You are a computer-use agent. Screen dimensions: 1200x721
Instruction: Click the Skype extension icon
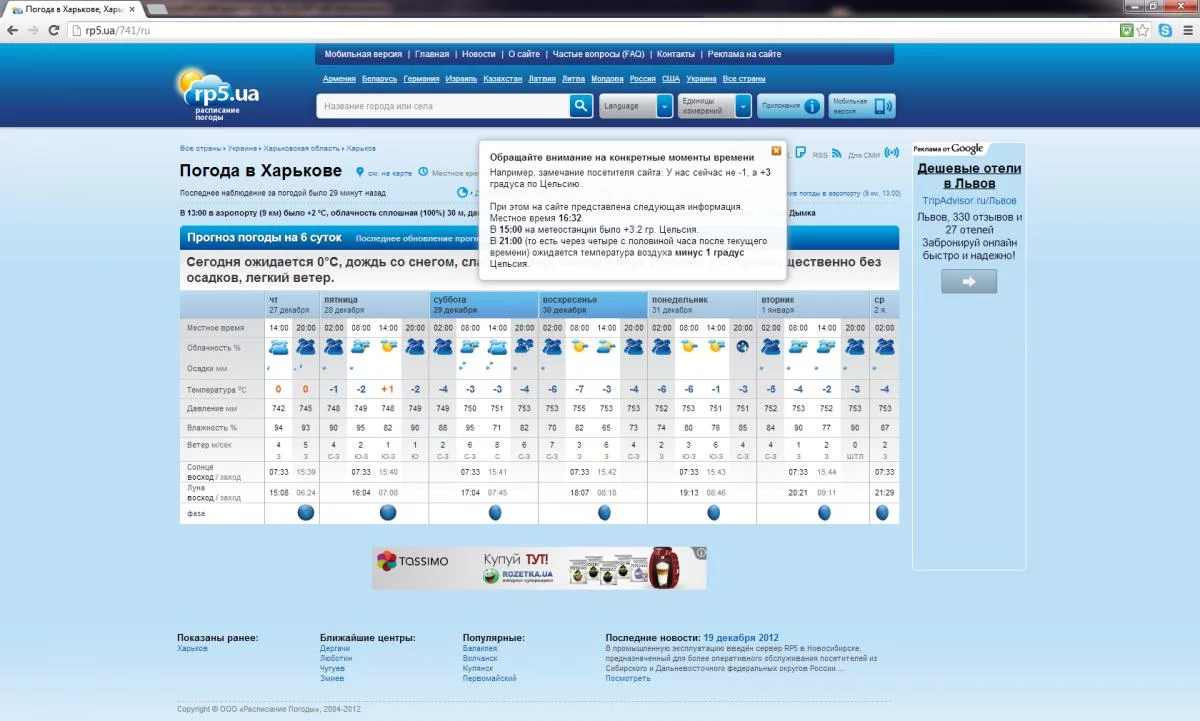pos(1165,30)
